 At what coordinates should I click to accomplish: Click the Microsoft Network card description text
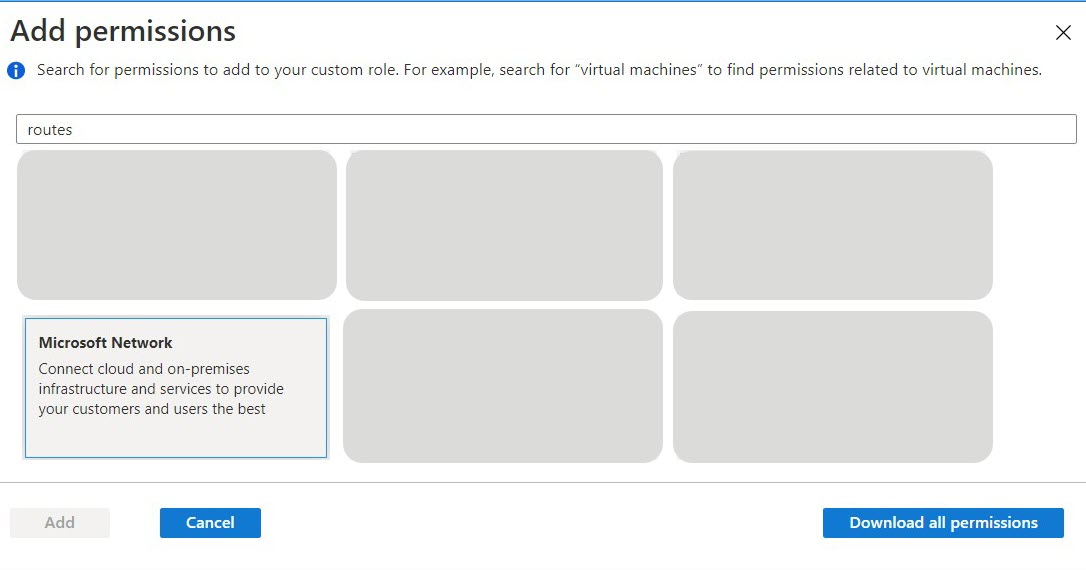tap(160, 389)
